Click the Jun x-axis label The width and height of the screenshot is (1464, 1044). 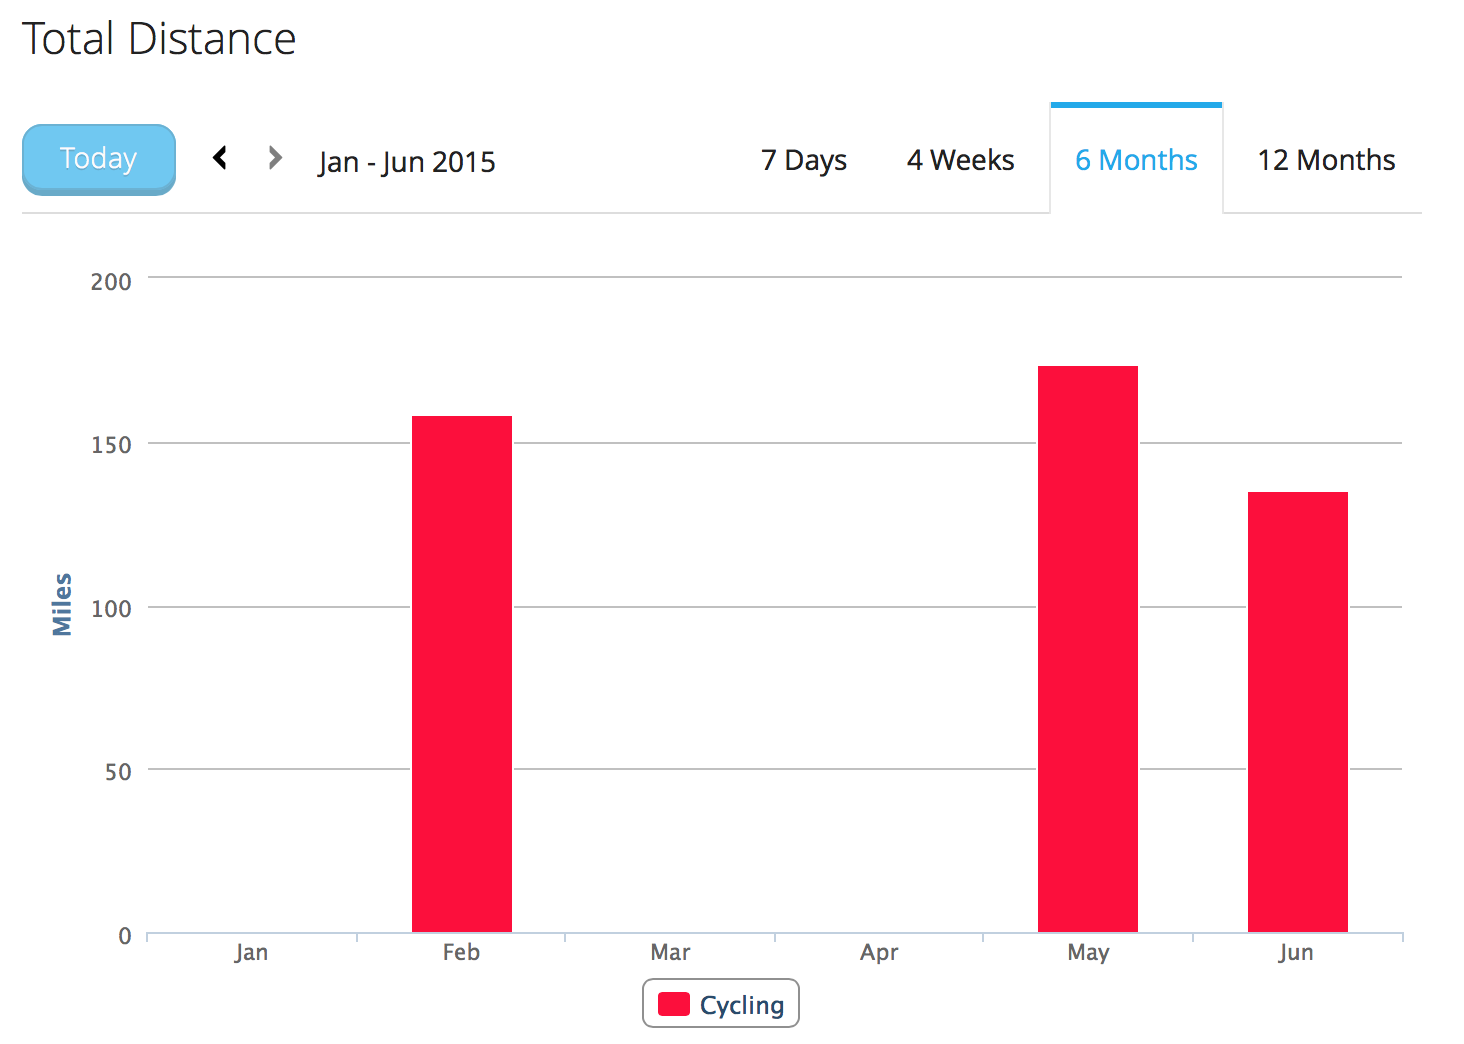(x=1296, y=952)
